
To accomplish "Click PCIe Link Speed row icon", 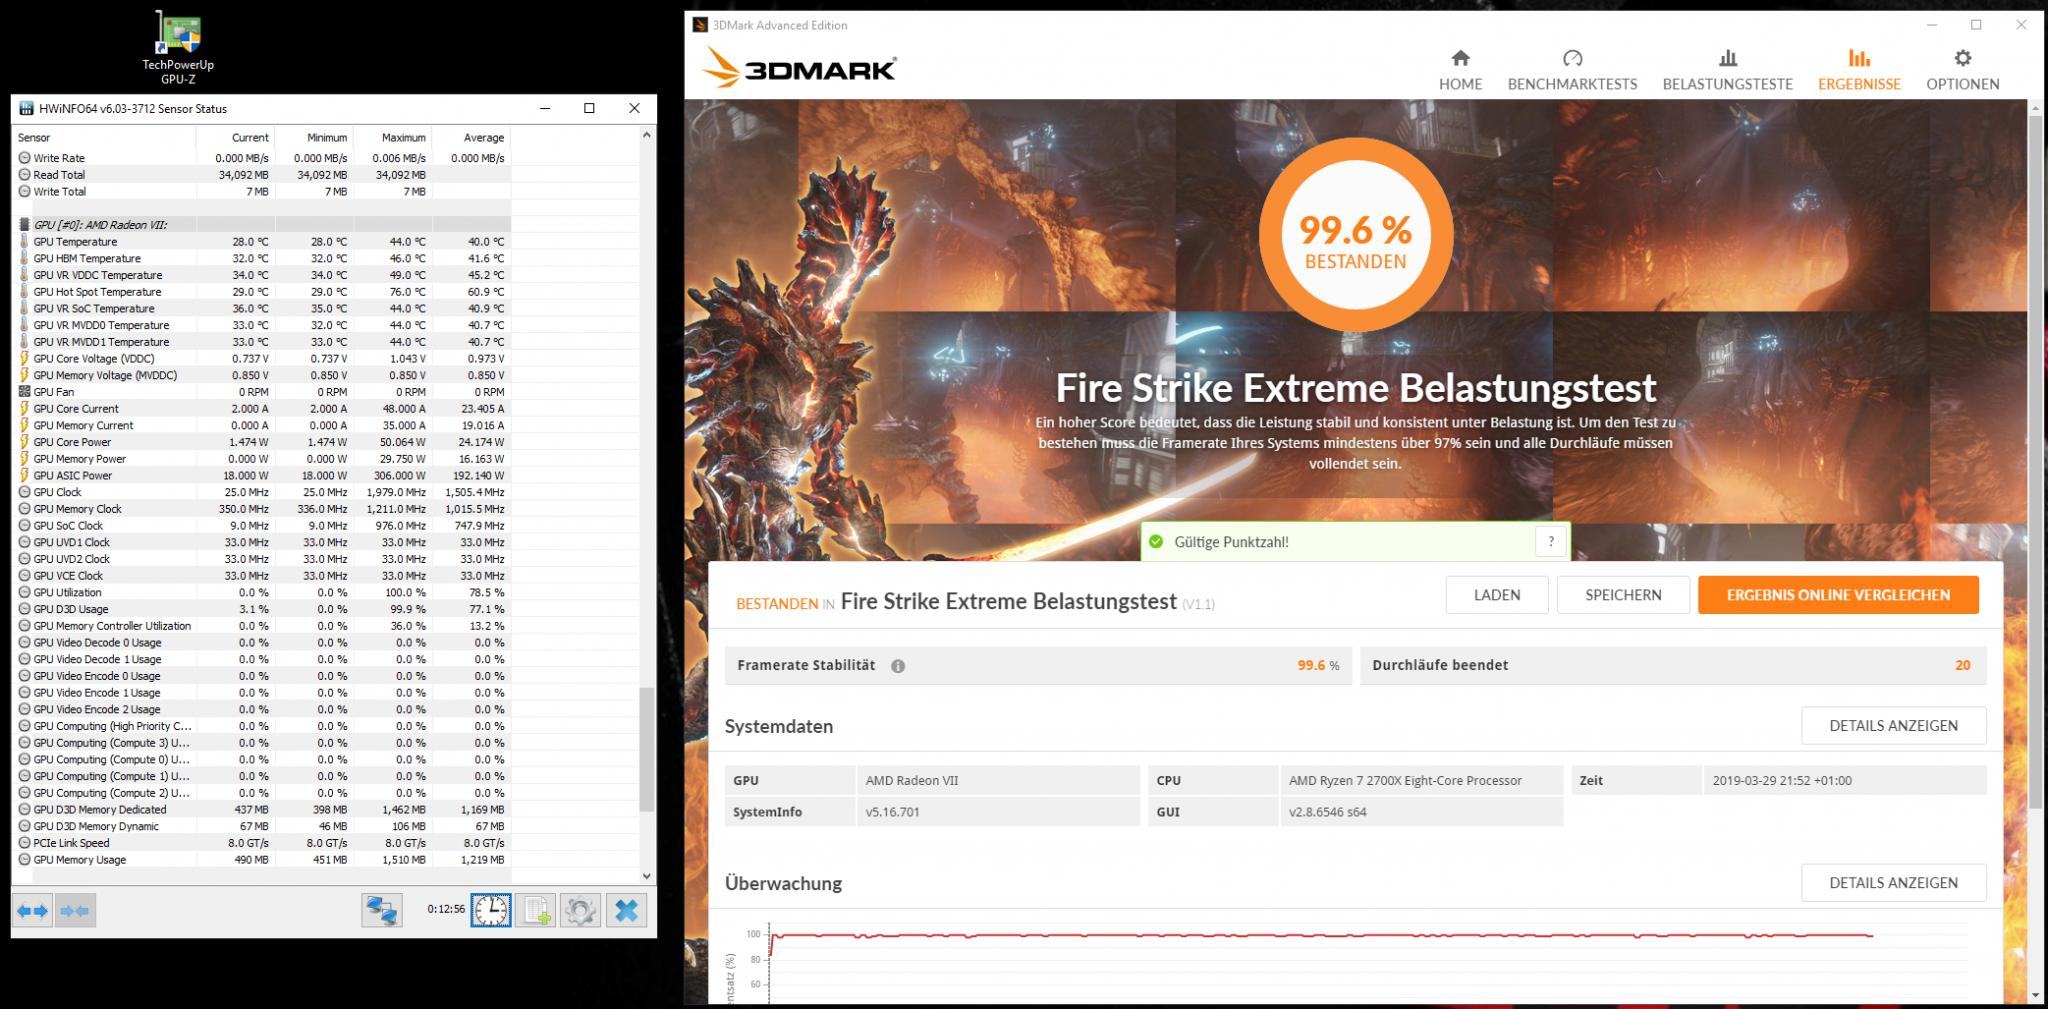I will 24,843.
